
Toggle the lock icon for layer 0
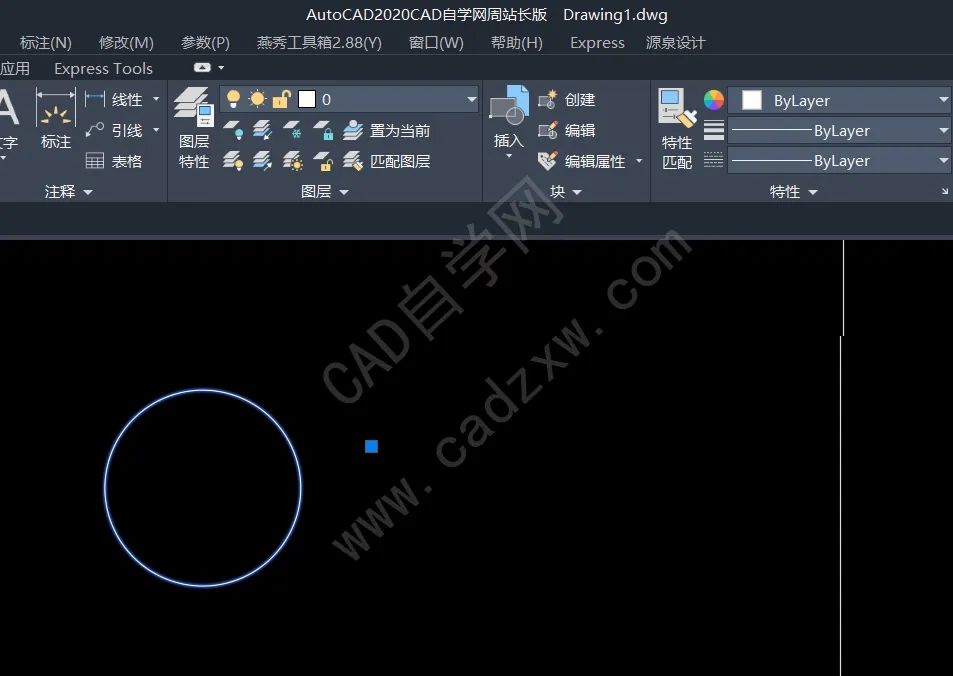point(281,99)
